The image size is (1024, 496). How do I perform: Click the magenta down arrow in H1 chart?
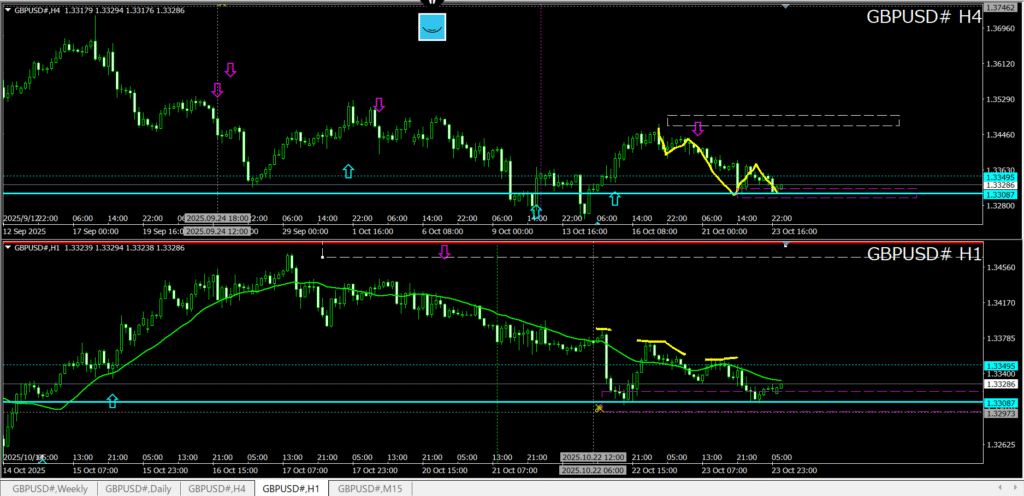[444, 253]
